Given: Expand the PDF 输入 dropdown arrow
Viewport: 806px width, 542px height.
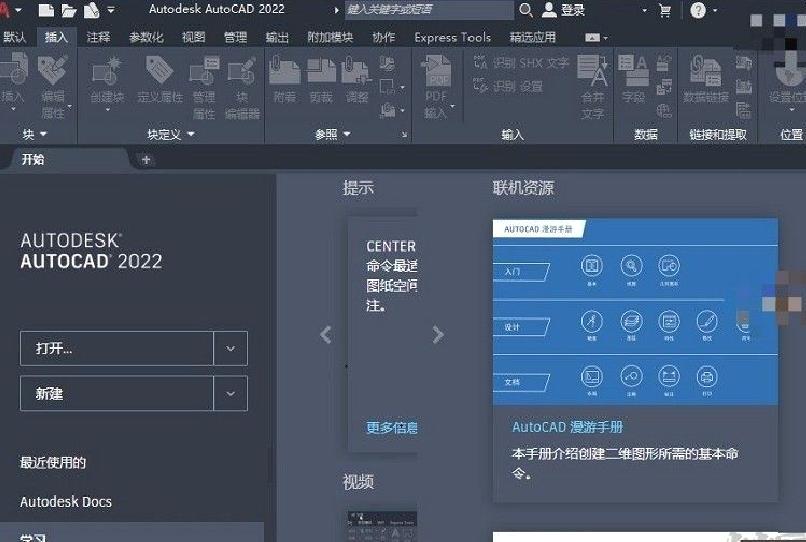Looking at the screenshot, I should pos(452,106).
